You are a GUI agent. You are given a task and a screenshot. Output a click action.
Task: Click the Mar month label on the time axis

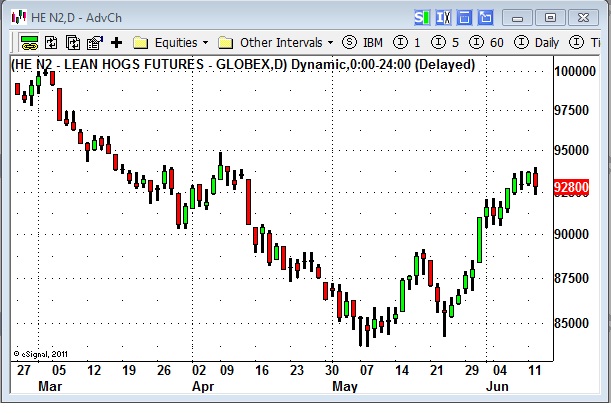50,386
